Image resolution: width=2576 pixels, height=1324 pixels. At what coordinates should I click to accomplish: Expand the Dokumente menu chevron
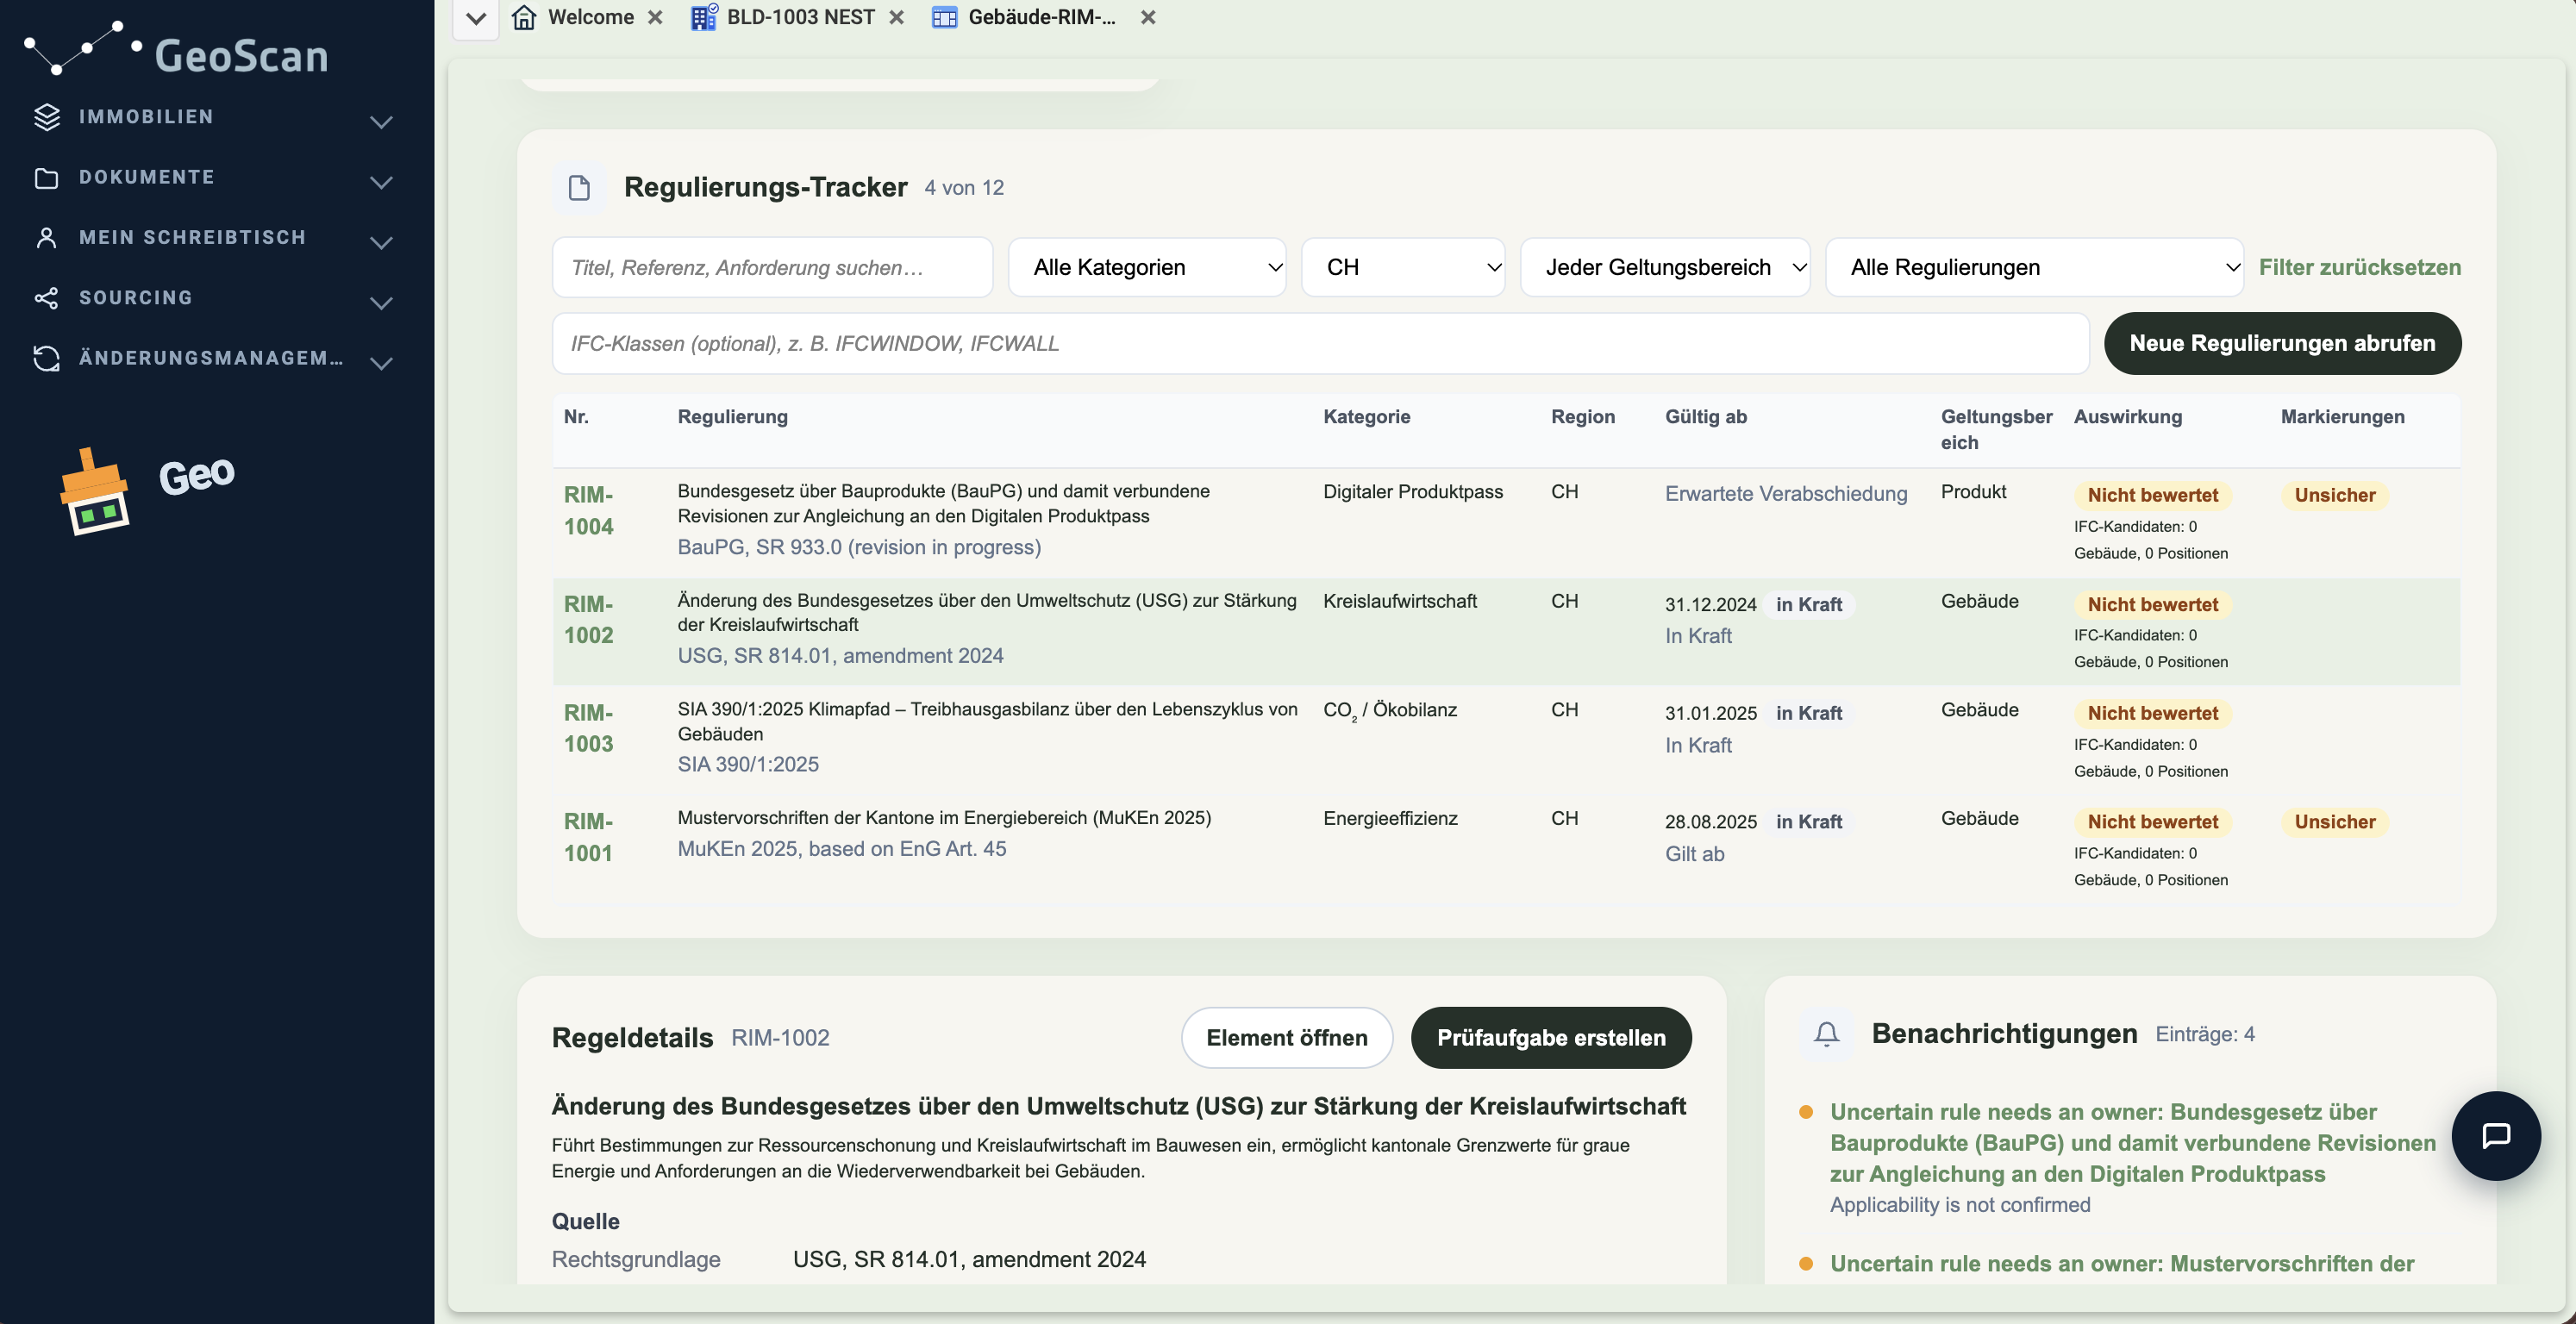[381, 182]
